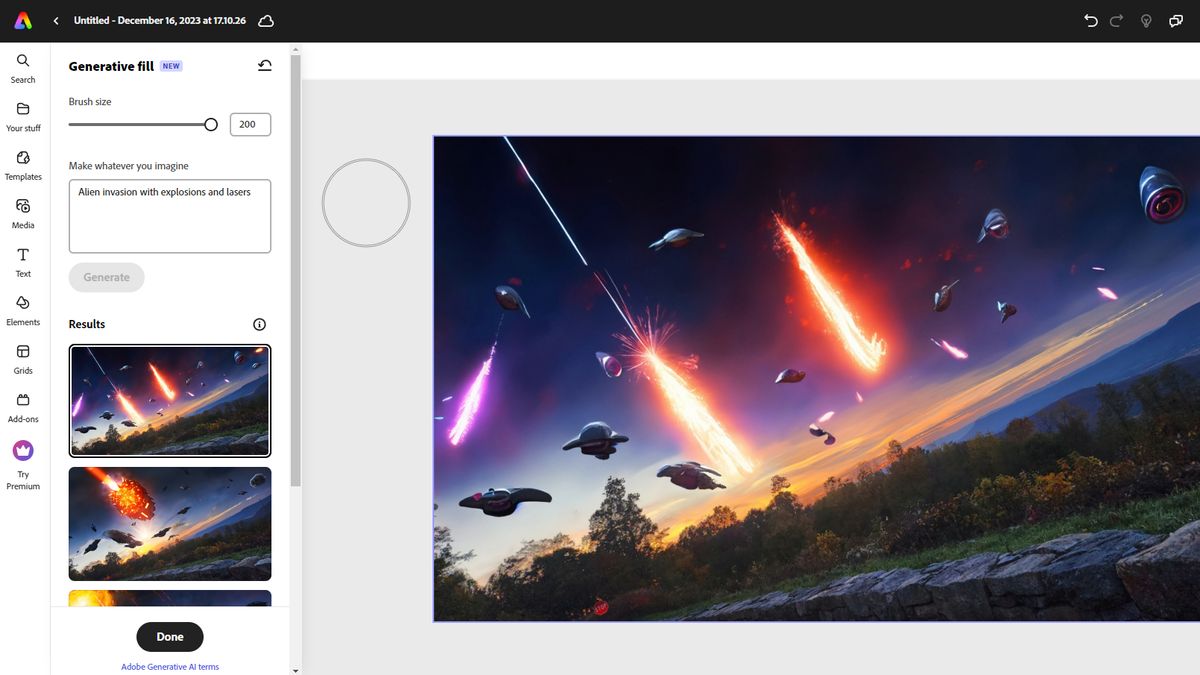Open Adobe Generative AI terms
1200x675 pixels.
tap(169, 666)
